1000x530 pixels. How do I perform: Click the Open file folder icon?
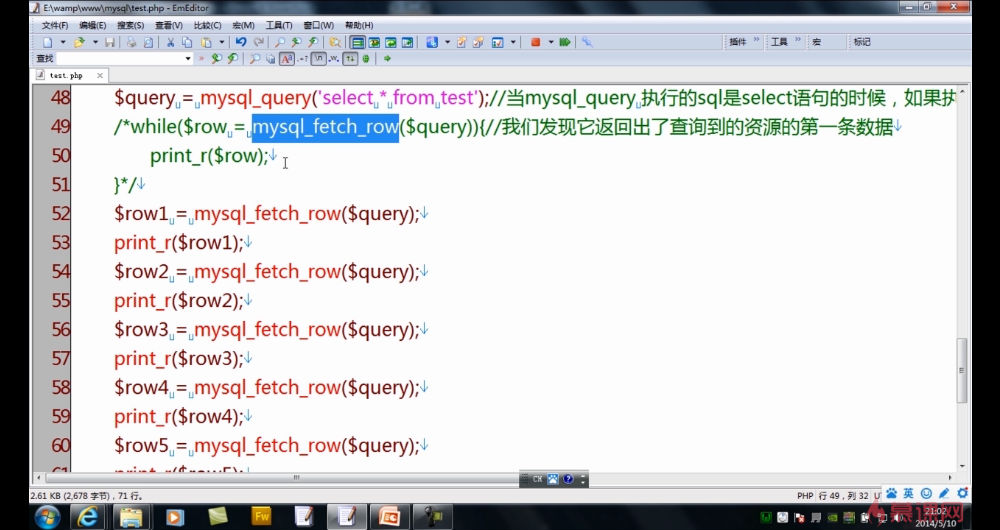[79, 42]
